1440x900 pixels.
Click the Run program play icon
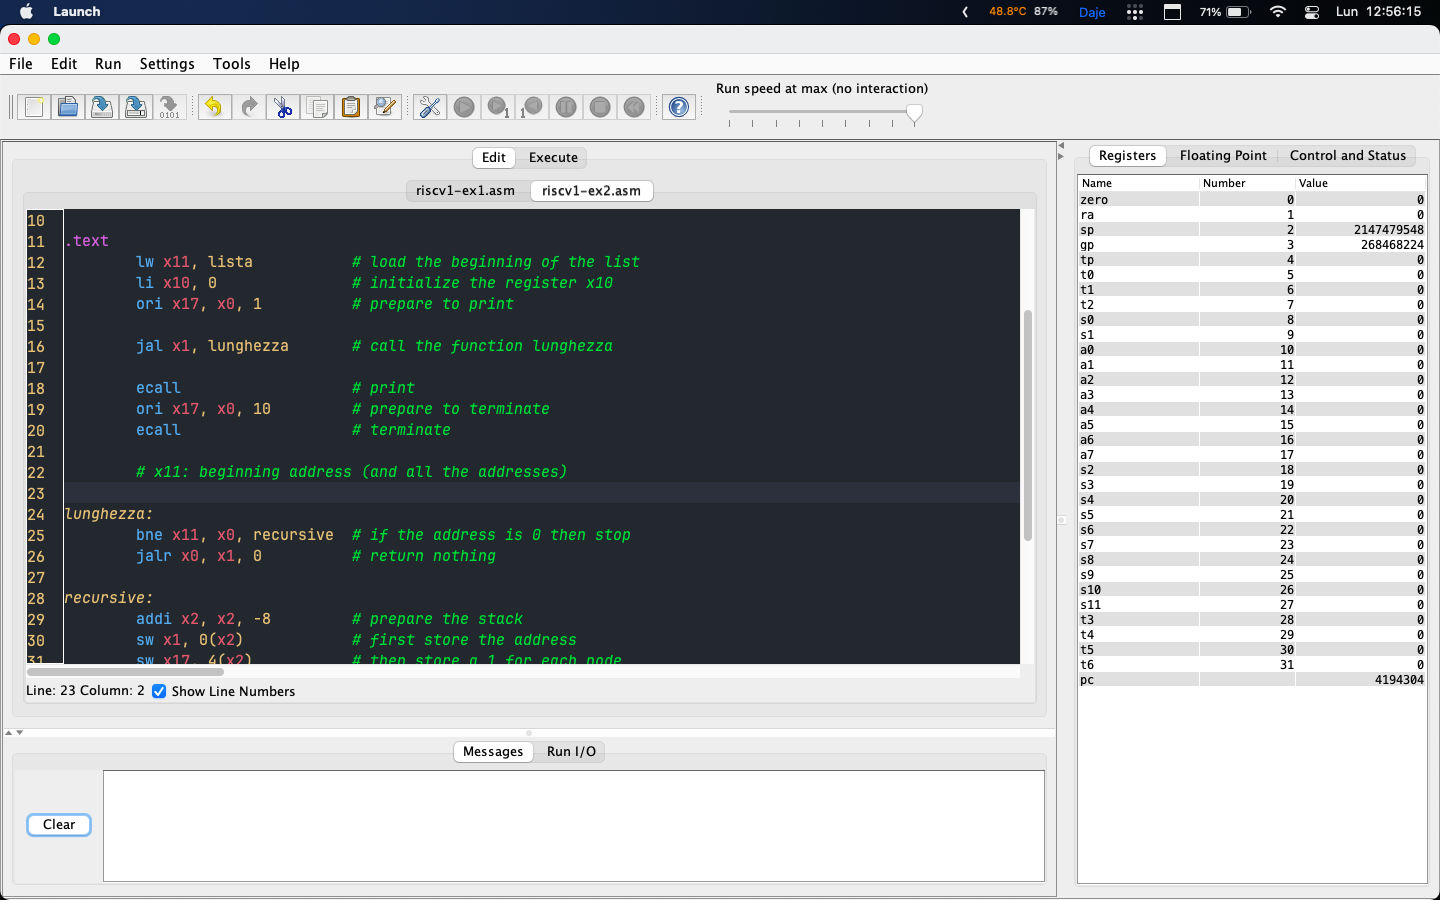click(x=464, y=107)
